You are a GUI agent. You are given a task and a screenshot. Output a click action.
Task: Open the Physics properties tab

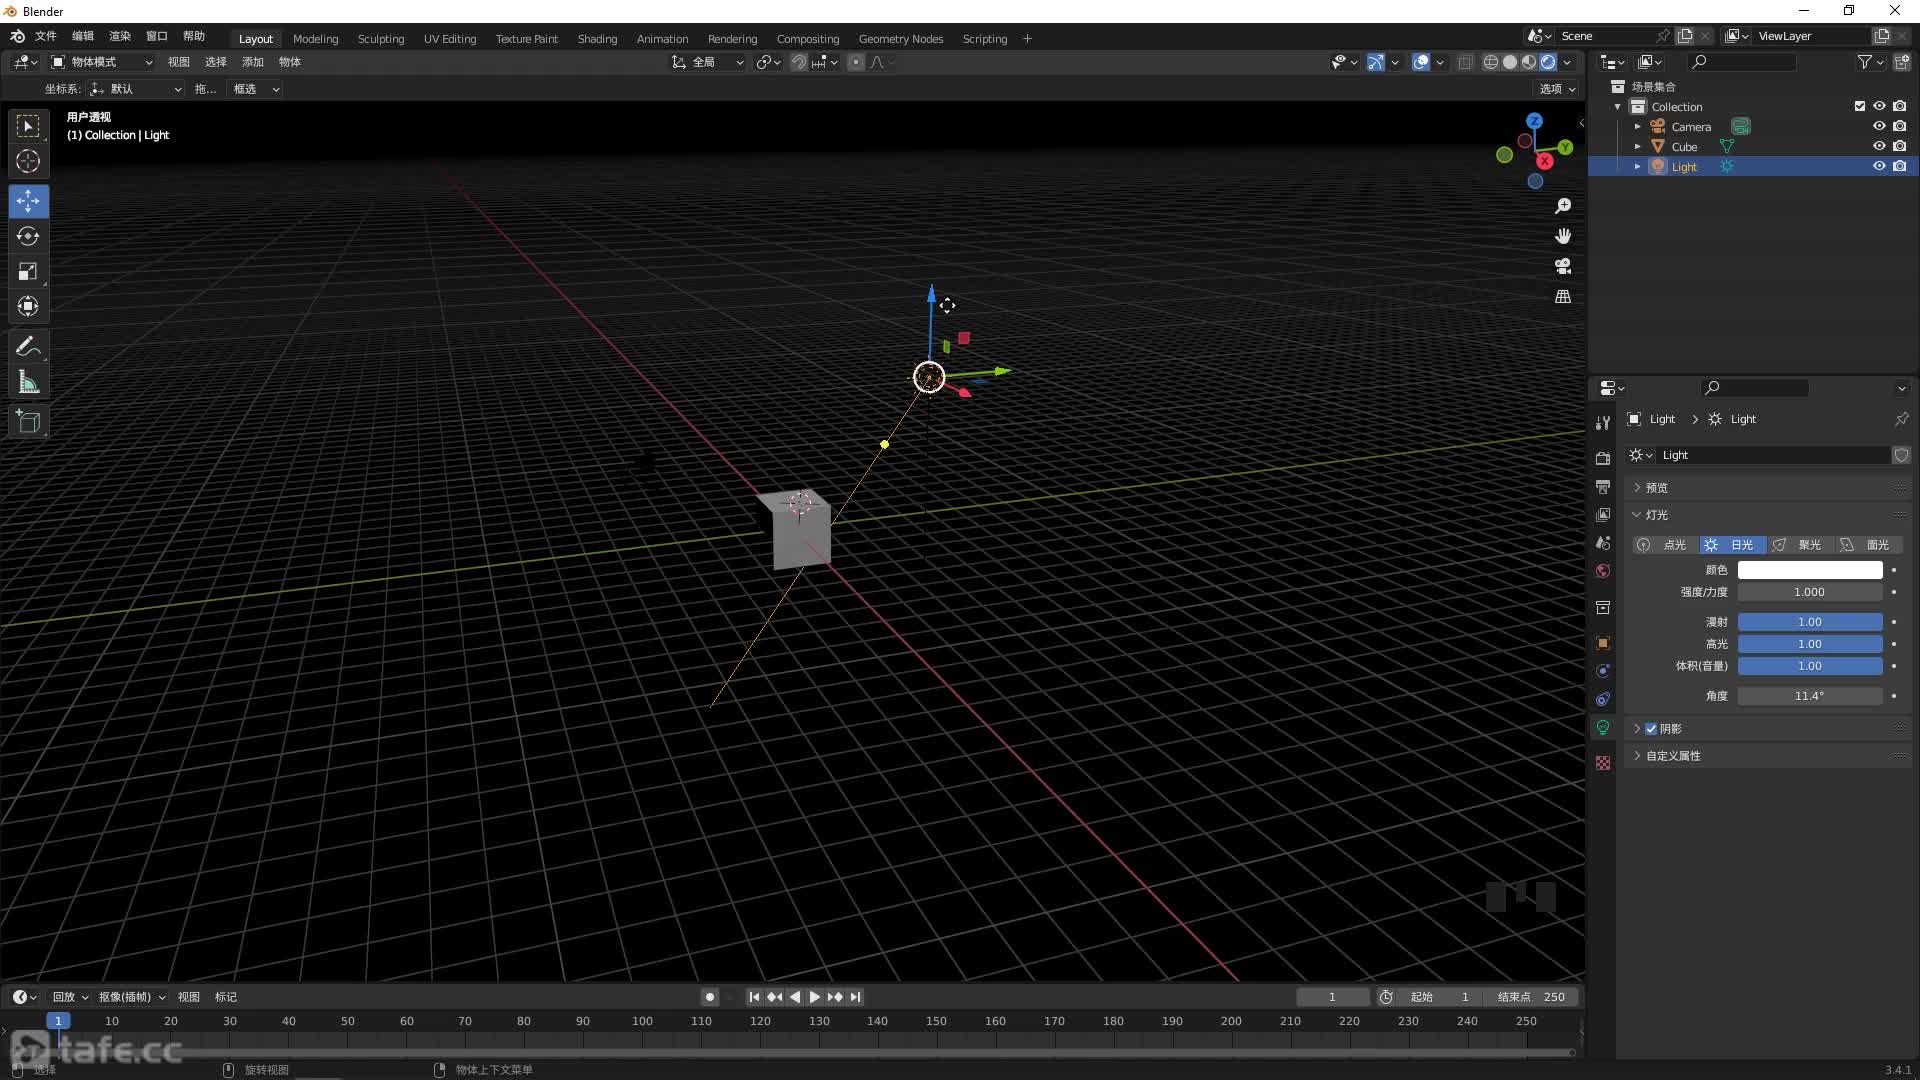[x=1603, y=671]
